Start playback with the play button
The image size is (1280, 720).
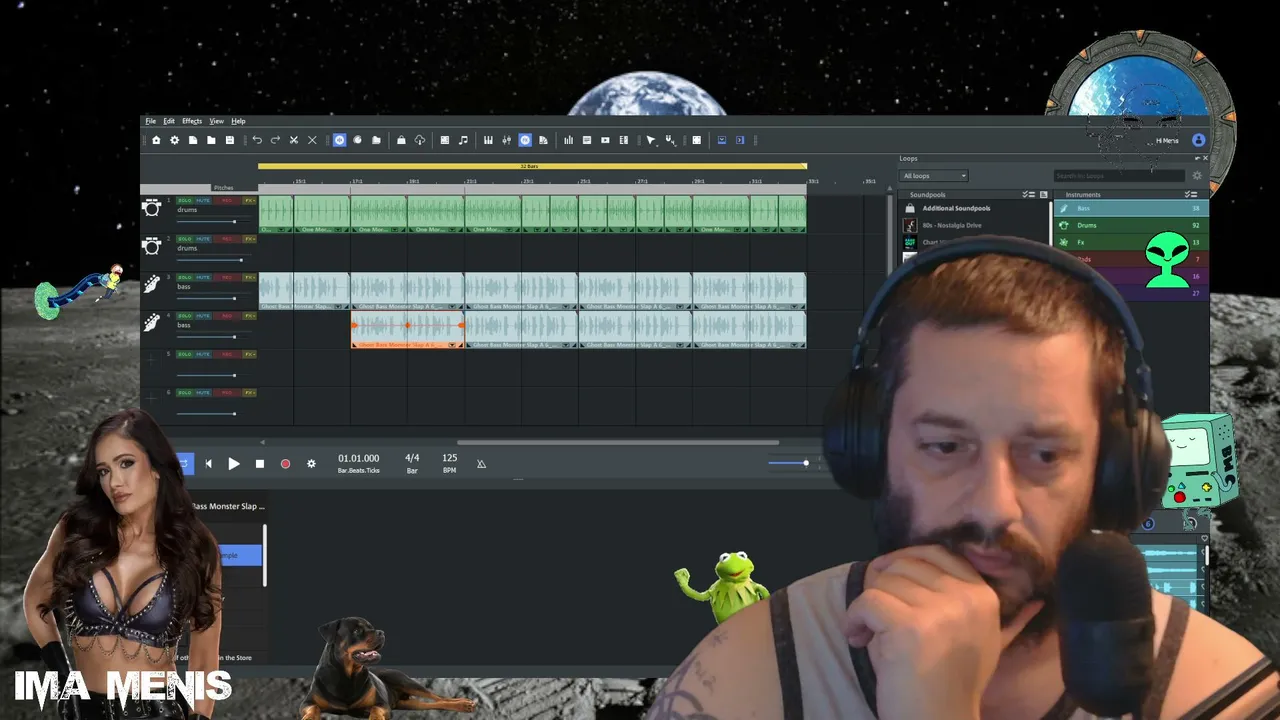(x=233, y=464)
